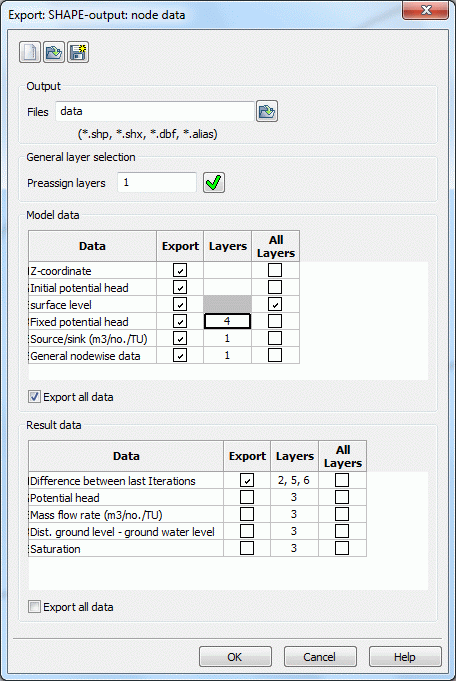The height and width of the screenshot is (681, 456).
Task: Enable All Layers for Initial potential head
Action: point(275,287)
